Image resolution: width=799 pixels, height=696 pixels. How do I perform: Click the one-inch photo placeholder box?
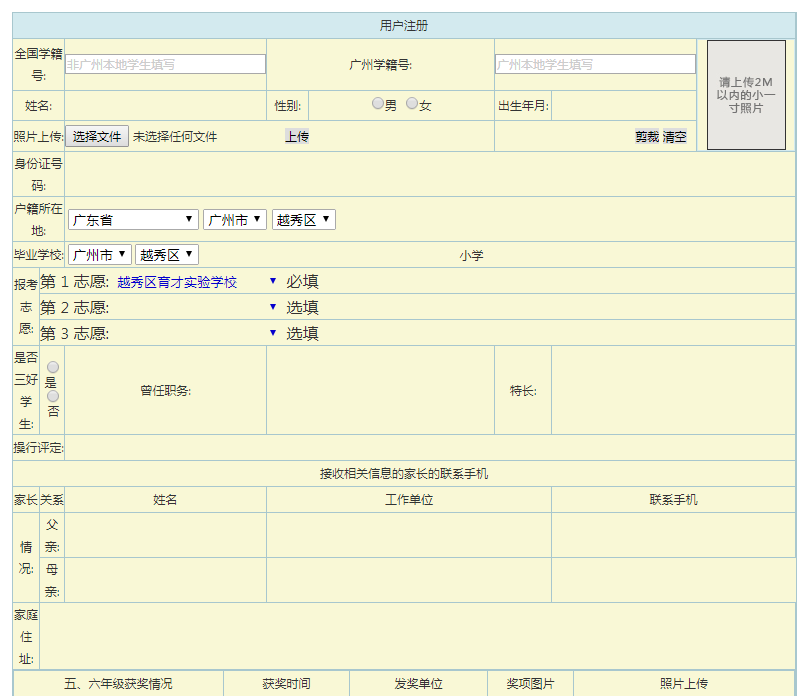[x=746, y=95]
